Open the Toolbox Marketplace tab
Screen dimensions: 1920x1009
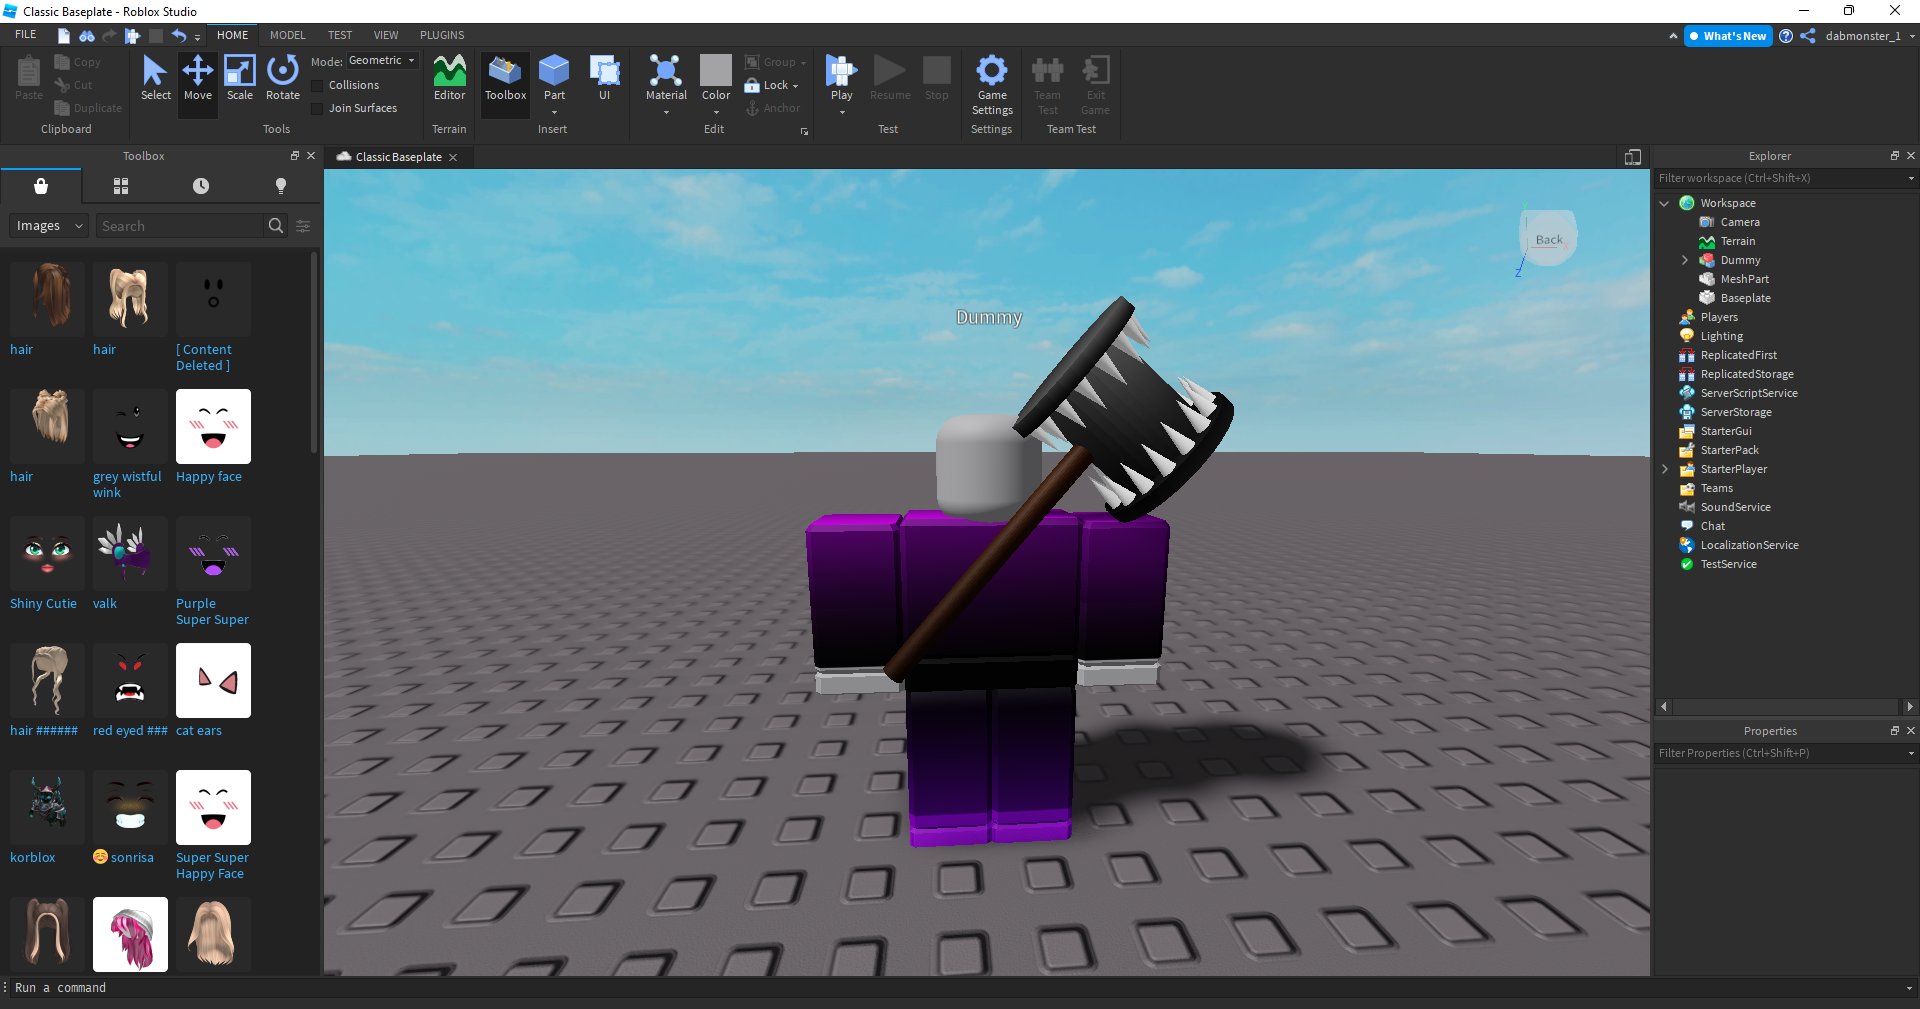pyautogui.click(x=41, y=186)
